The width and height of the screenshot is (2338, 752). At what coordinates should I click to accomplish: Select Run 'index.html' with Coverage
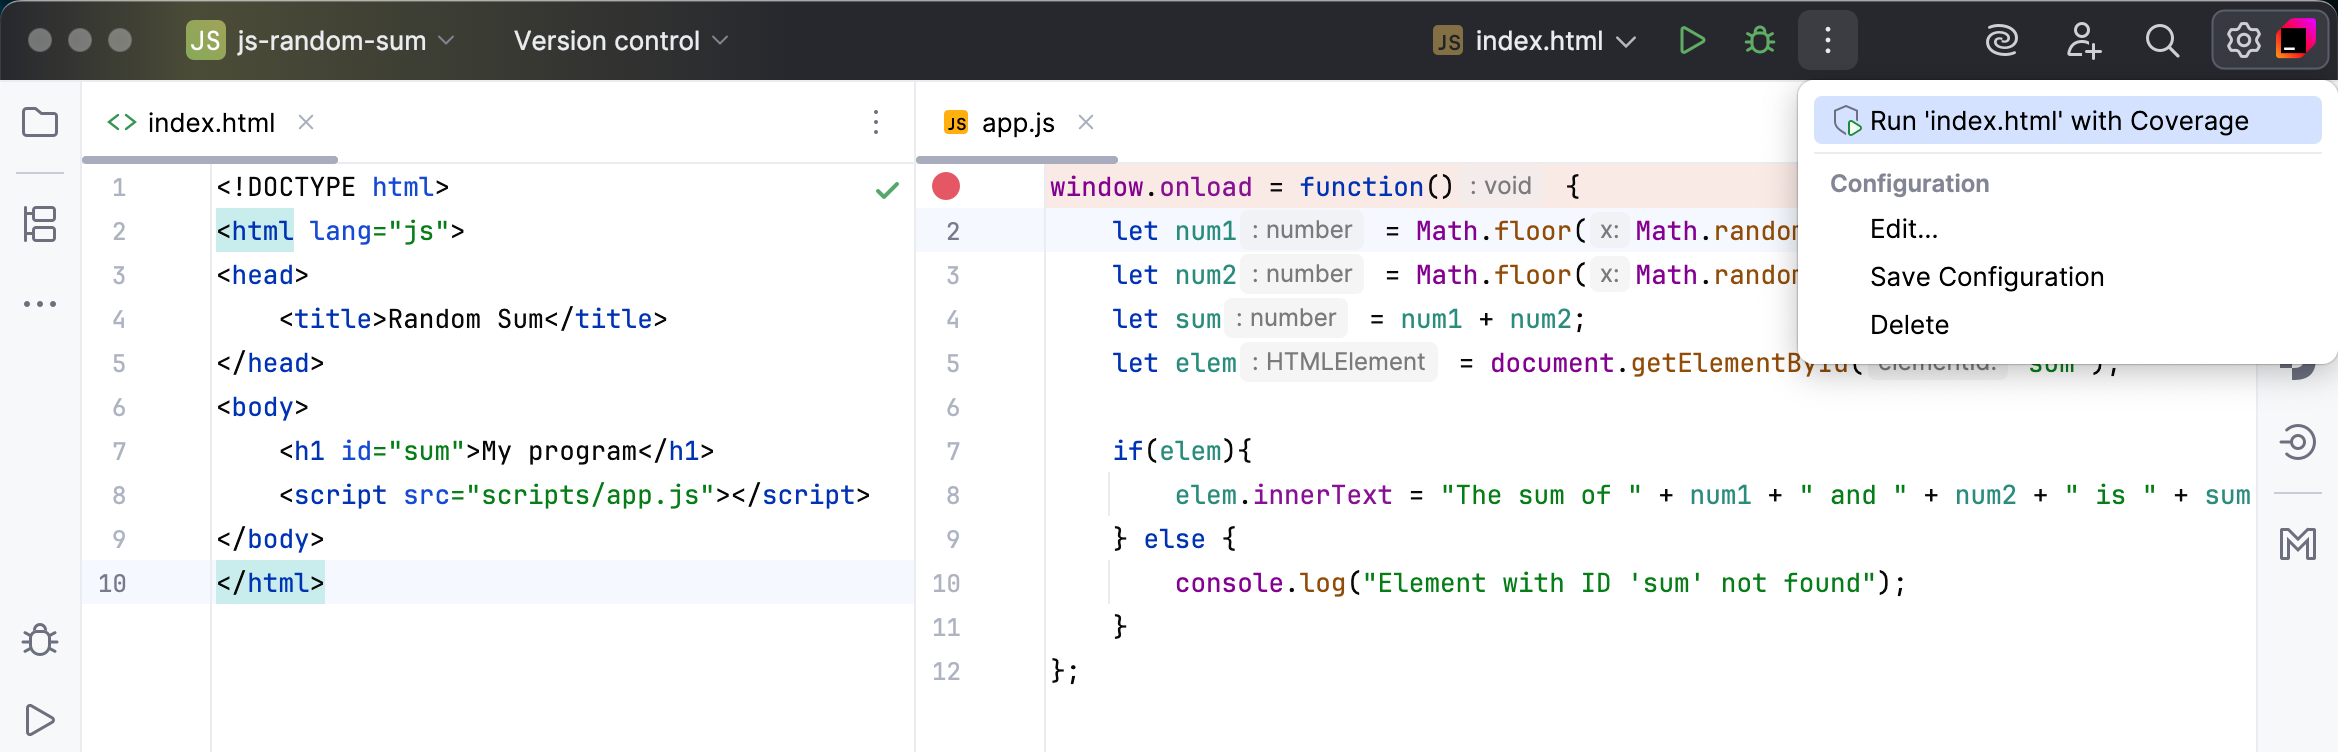2059,121
